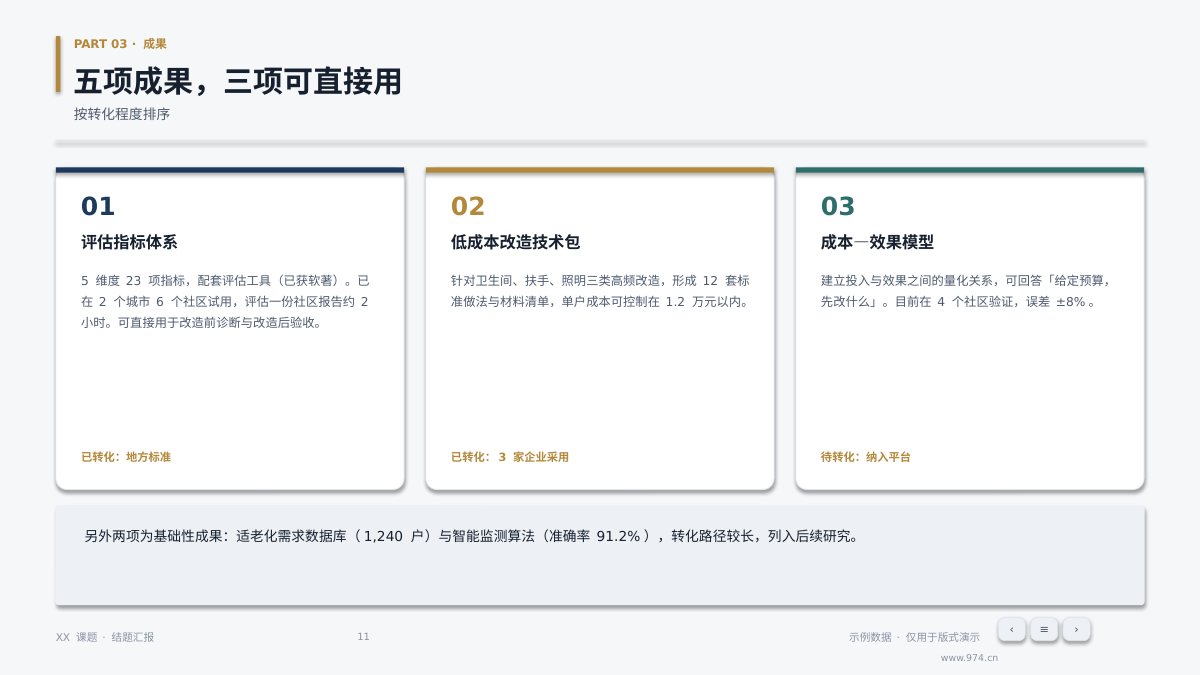Select the heading 评估指标体系
The width and height of the screenshot is (1200, 675).
coord(129,242)
